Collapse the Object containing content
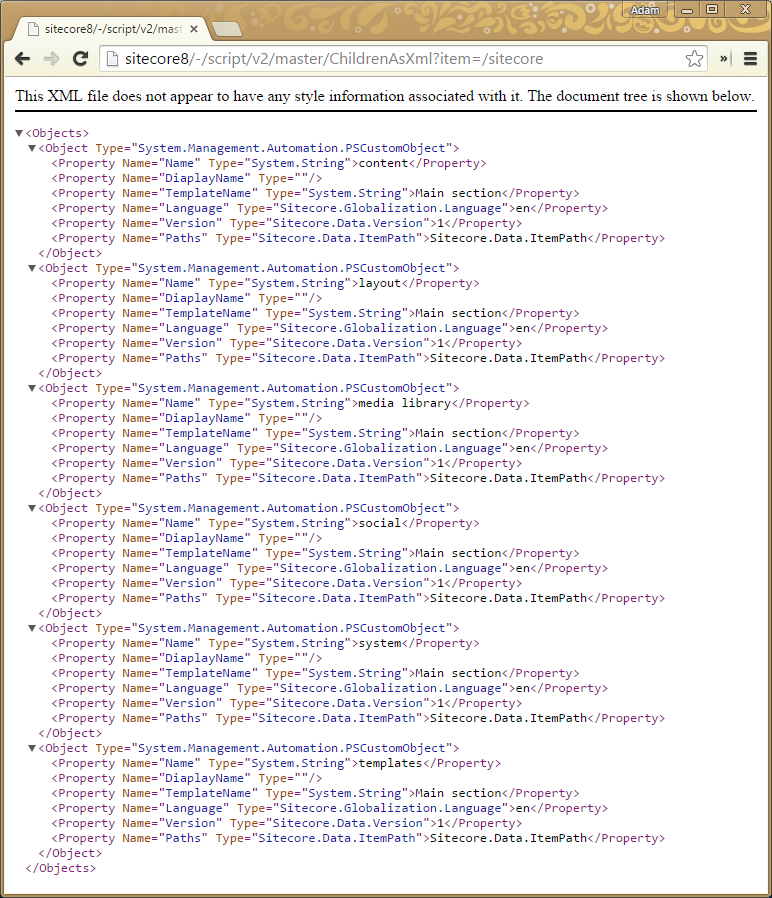Screen dimensions: 772x898 tap(32, 148)
